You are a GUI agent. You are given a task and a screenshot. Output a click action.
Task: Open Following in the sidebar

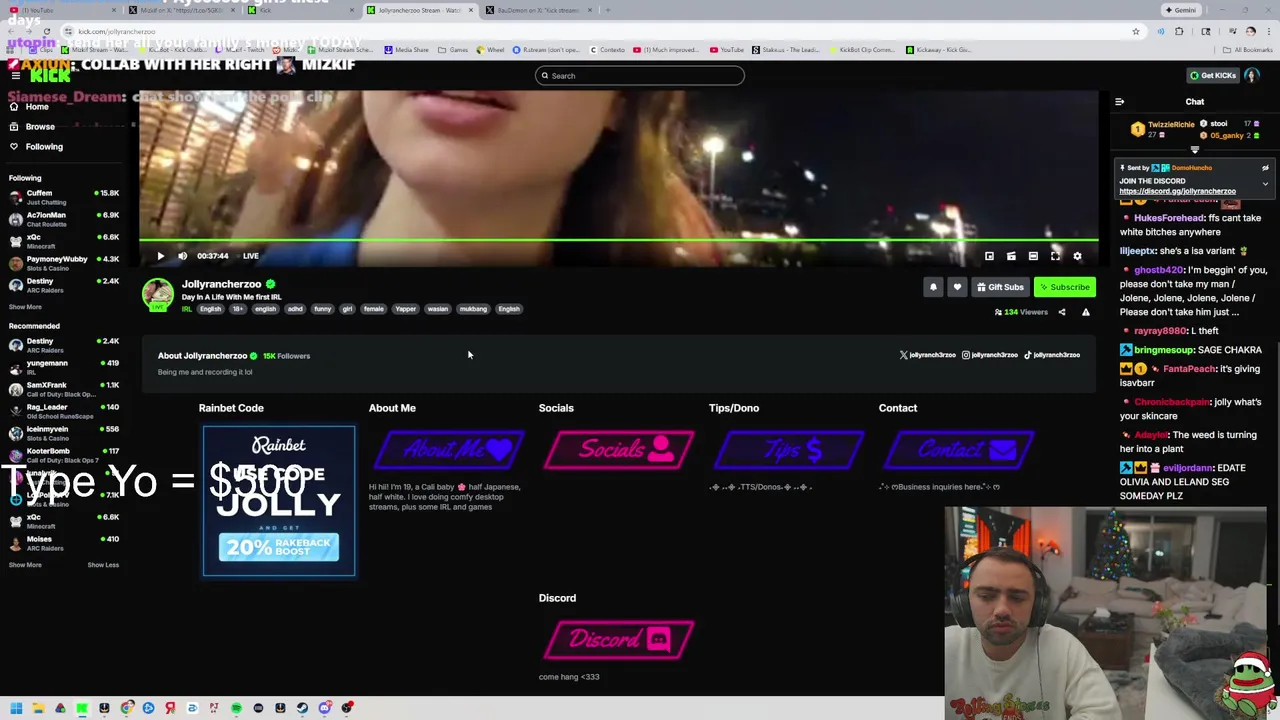[42, 147]
